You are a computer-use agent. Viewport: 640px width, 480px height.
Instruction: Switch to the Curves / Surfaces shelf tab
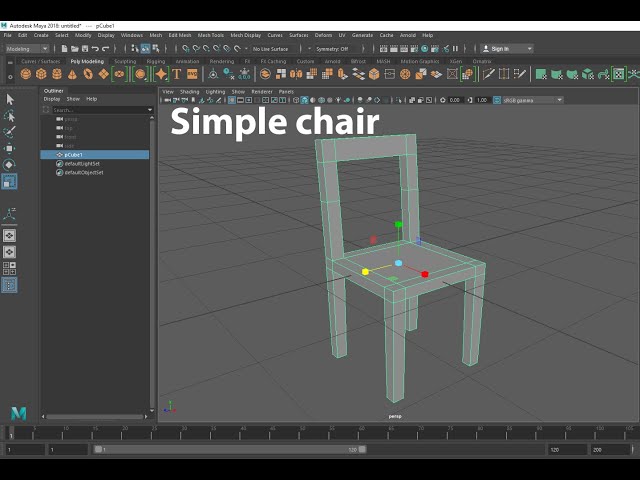coord(40,61)
